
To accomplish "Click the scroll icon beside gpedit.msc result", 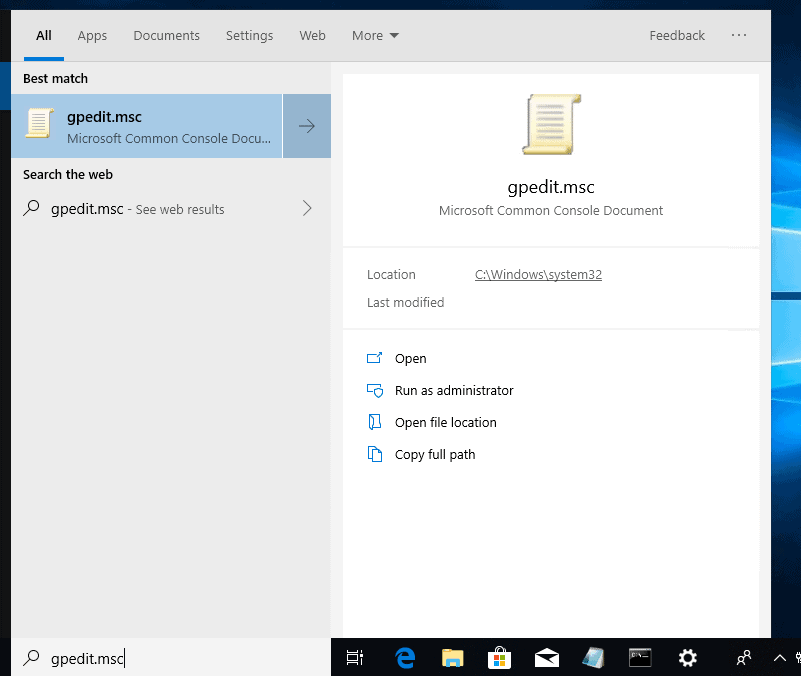I will (39, 123).
